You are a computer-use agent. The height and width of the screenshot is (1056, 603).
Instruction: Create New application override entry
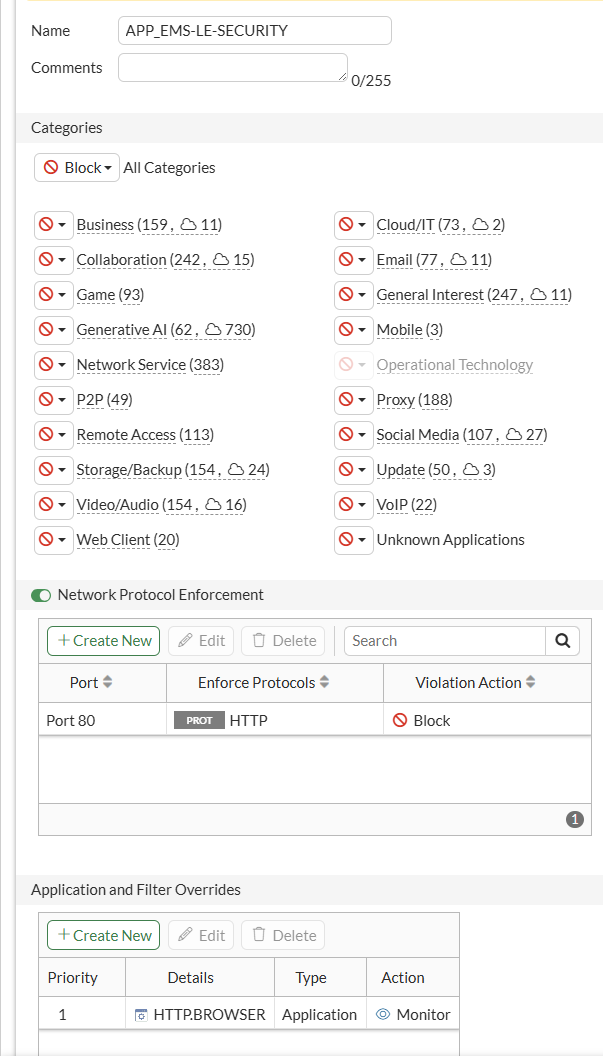point(104,935)
